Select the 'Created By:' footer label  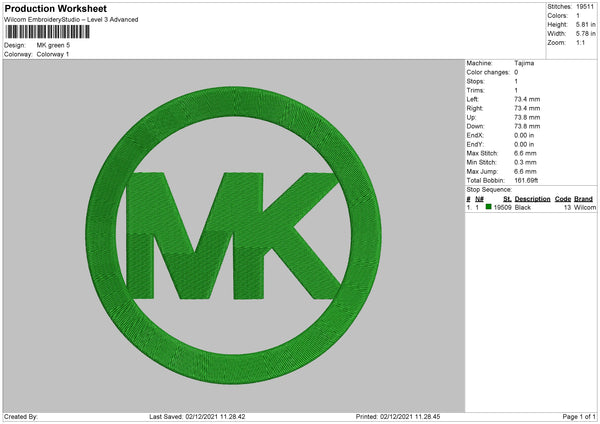pyautogui.click(x=21, y=417)
